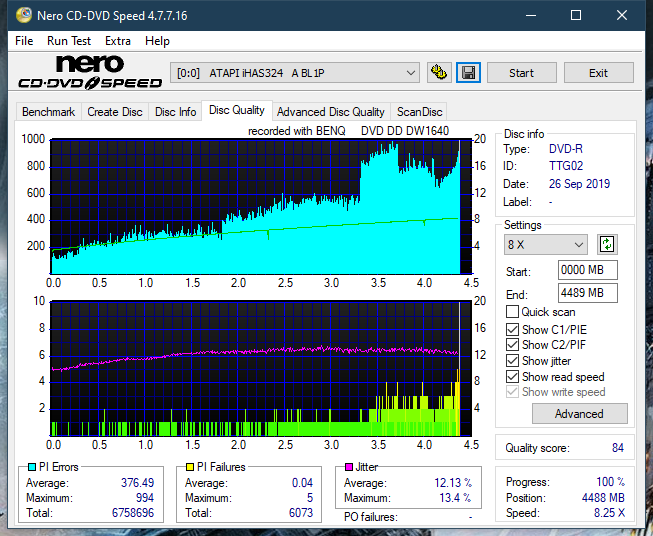653x536 pixels.
Task: Open the Advanced settings button
Action: pyautogui.click(x=579, y=414)
